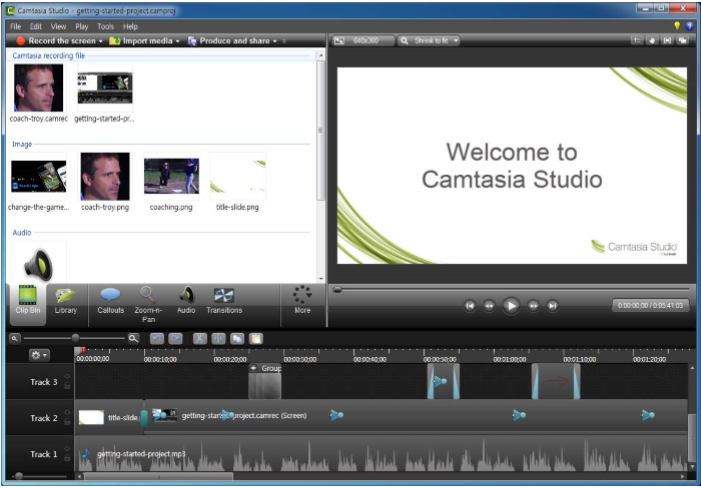Expand the Group clip on Track 3
This screenshot has height=488, width=701.
pyautogui.click(x=253, y=368)
